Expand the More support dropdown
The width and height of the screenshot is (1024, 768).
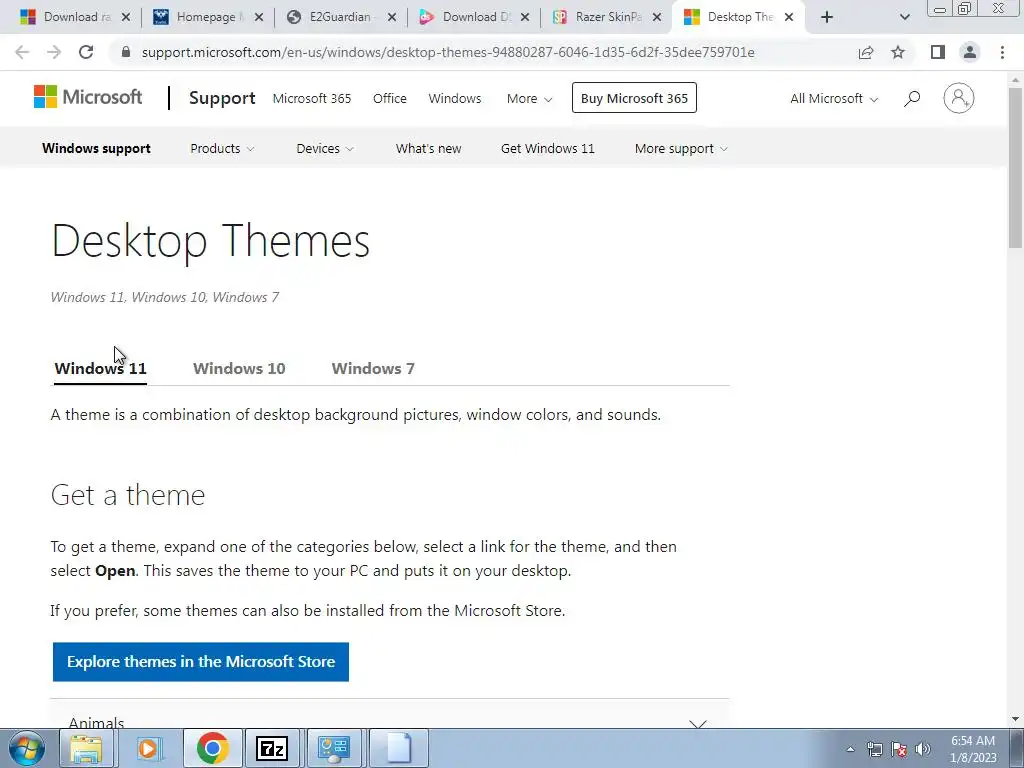tap(681, 148)
